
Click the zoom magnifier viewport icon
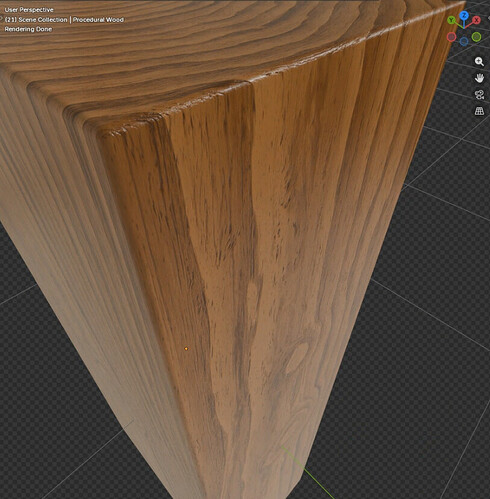tap(479, 61)
